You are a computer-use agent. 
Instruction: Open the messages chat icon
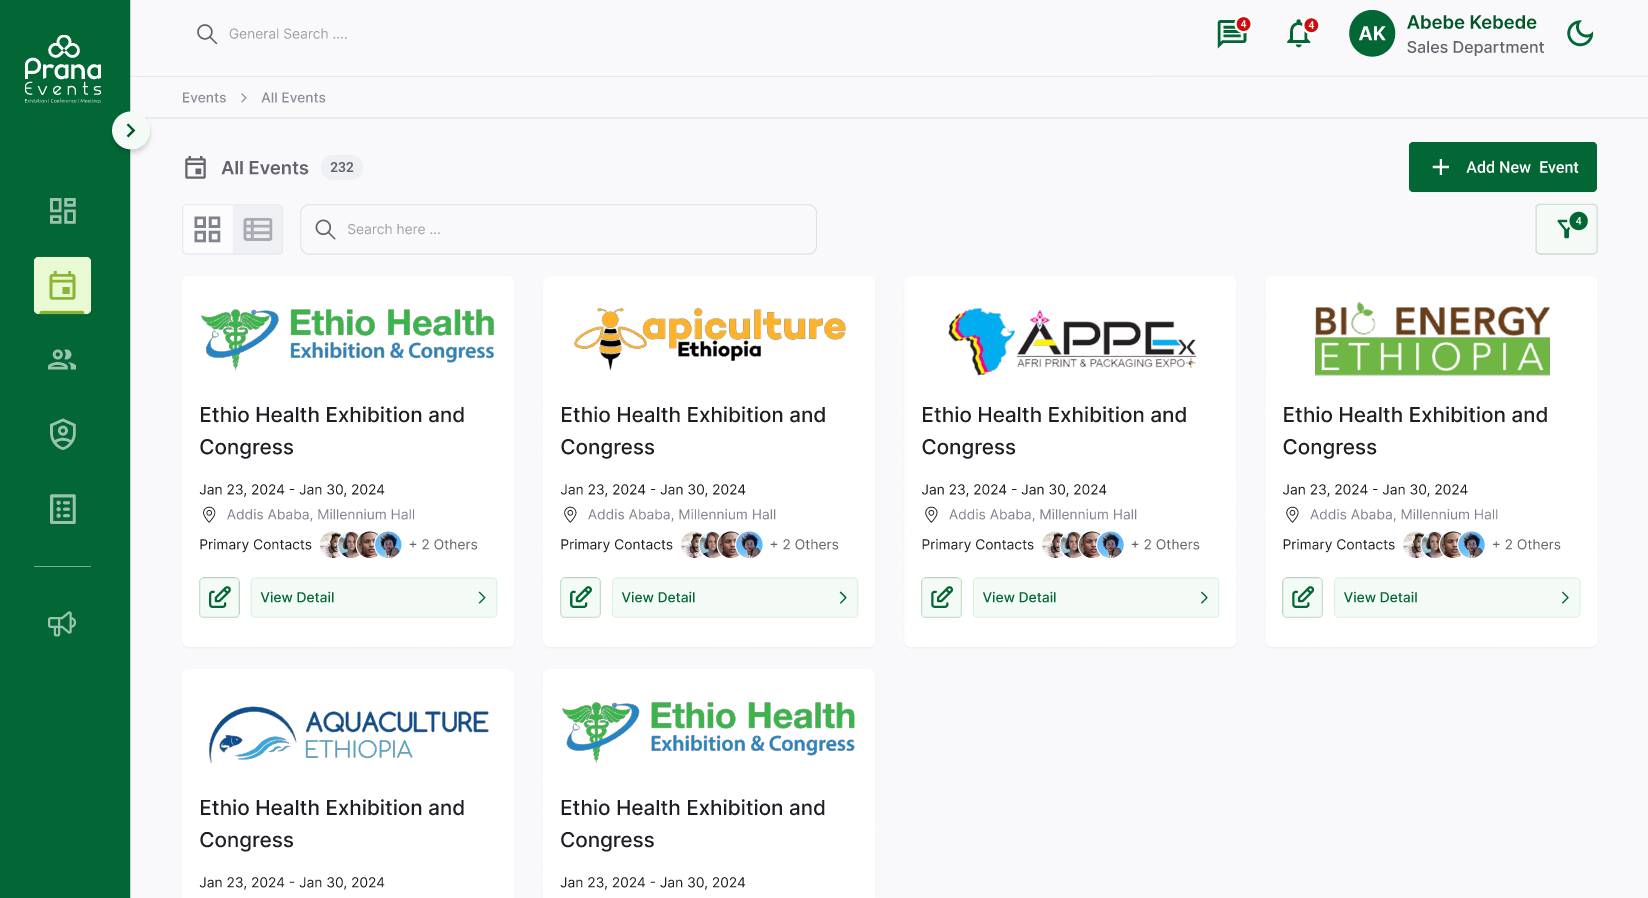pyautogui.click(x=1232, y=34)
